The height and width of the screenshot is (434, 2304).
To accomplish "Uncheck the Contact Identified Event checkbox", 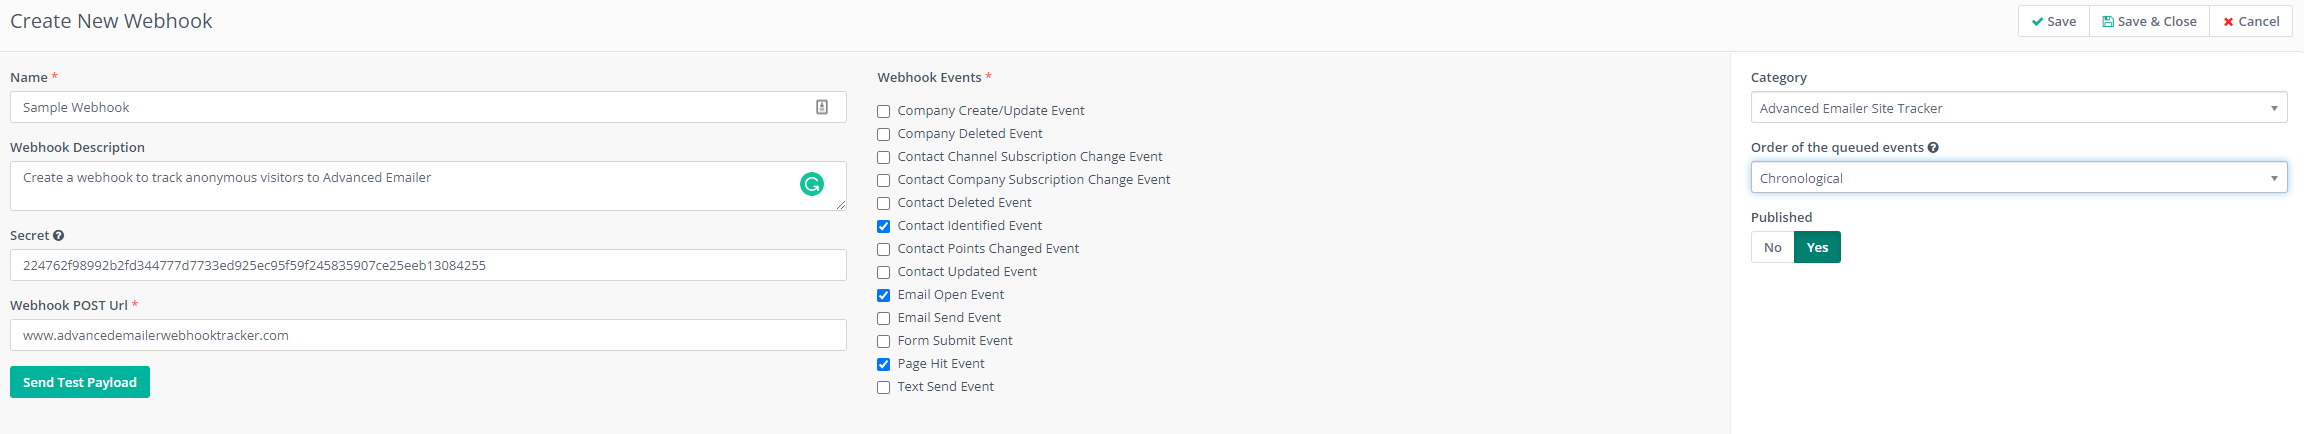I will (884, 226).
